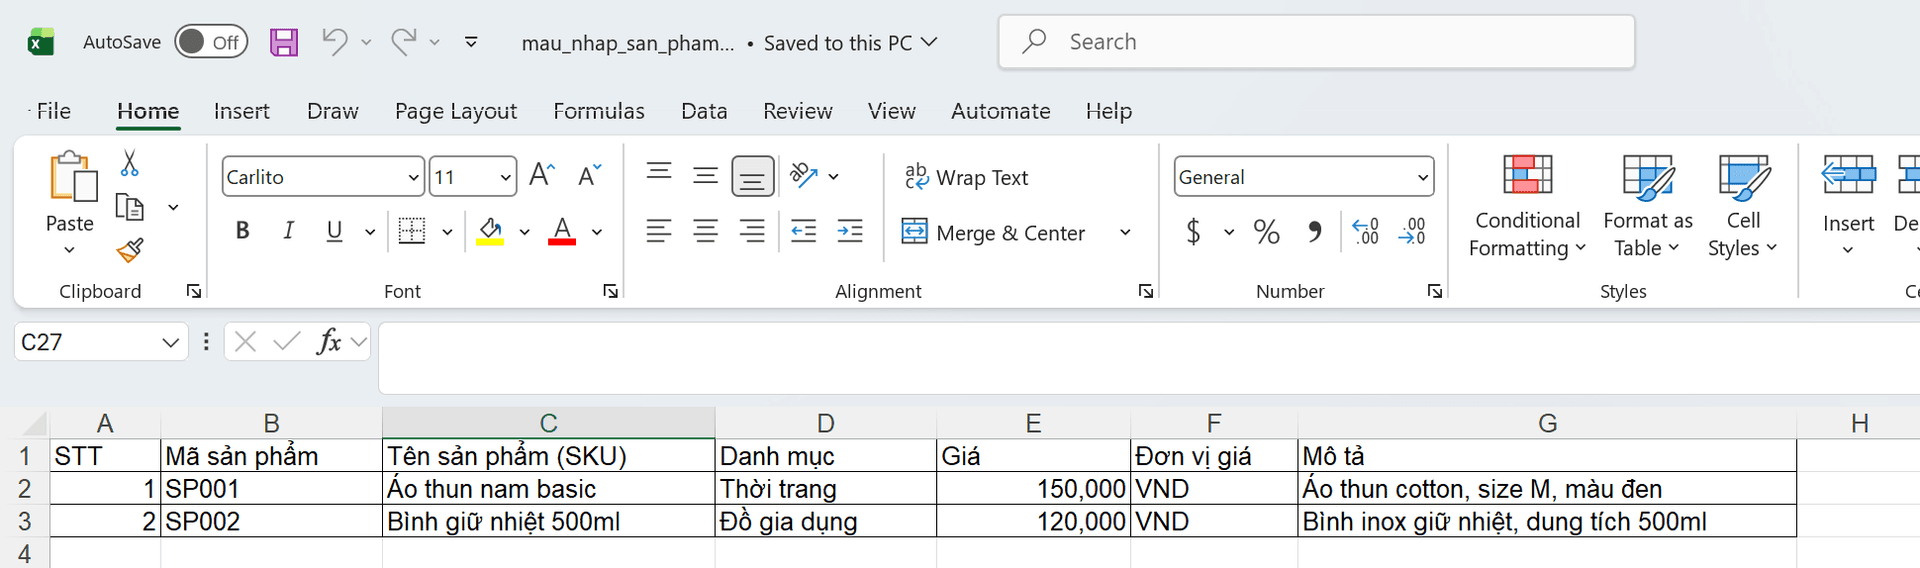Click the formula bar Cancel X button
Image resolution: width=1920 pixels, height=568 pixels.
(245, 342)
